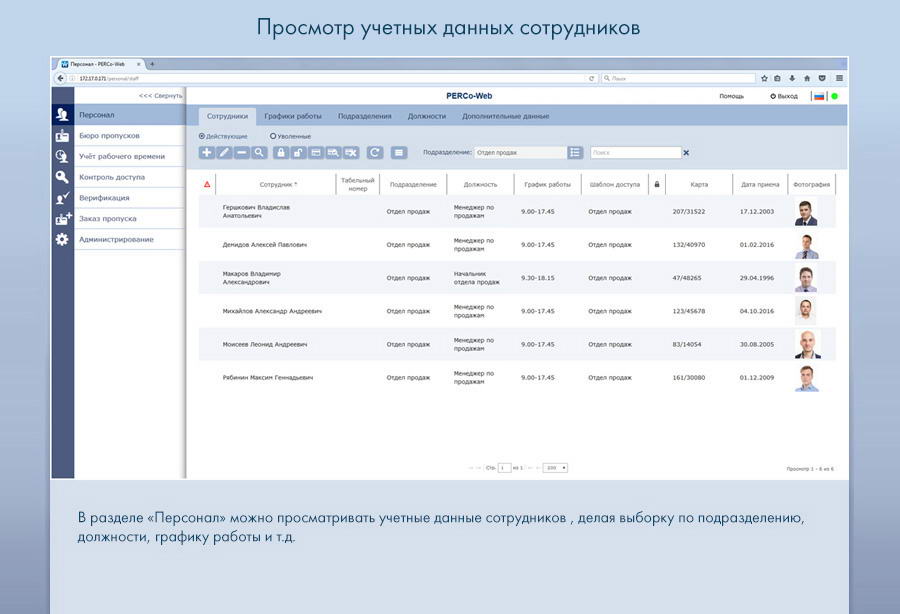Click the edit pencil toolbar icon
The height and width of the screenshot is (614, 900).
point(224,153)
